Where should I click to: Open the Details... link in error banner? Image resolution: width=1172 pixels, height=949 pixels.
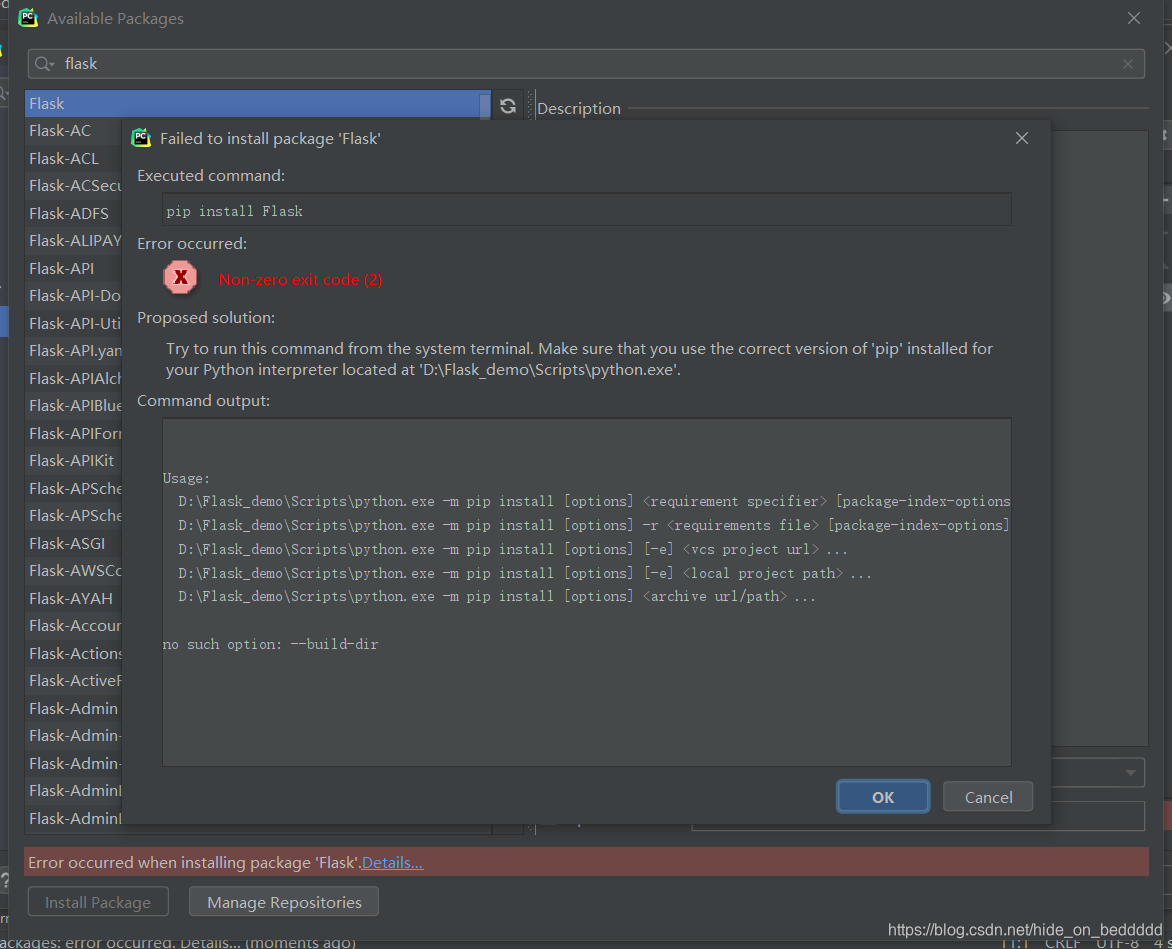pyautogui.click(x=392, y=862)
